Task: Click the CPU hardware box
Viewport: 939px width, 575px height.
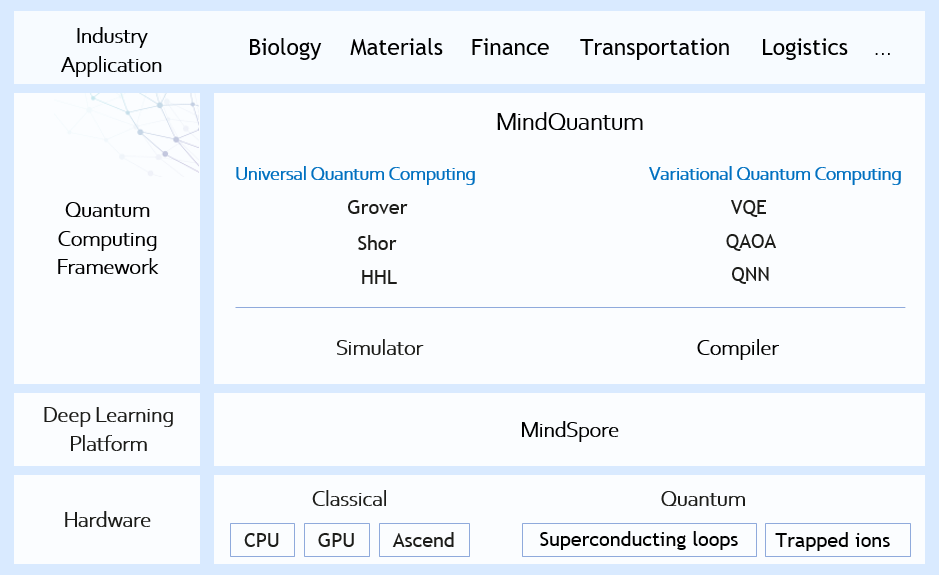Action: tap(262, 540)
